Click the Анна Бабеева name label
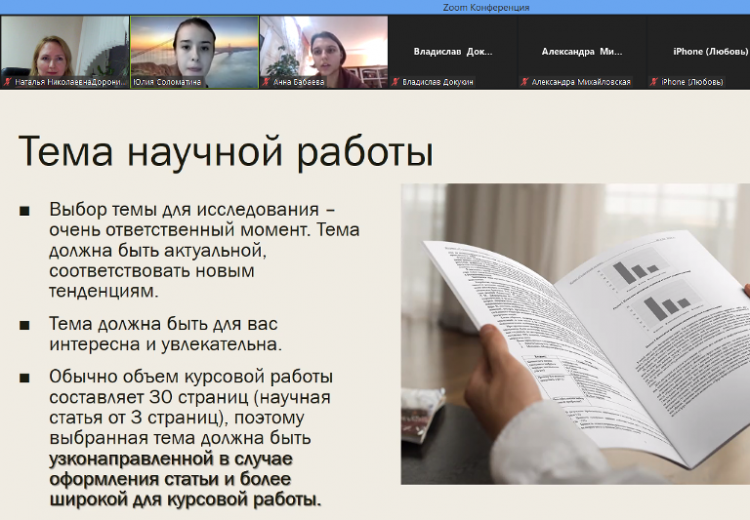Image resolution: width=750 pixels, height=520 pixels. pos(298,82)
